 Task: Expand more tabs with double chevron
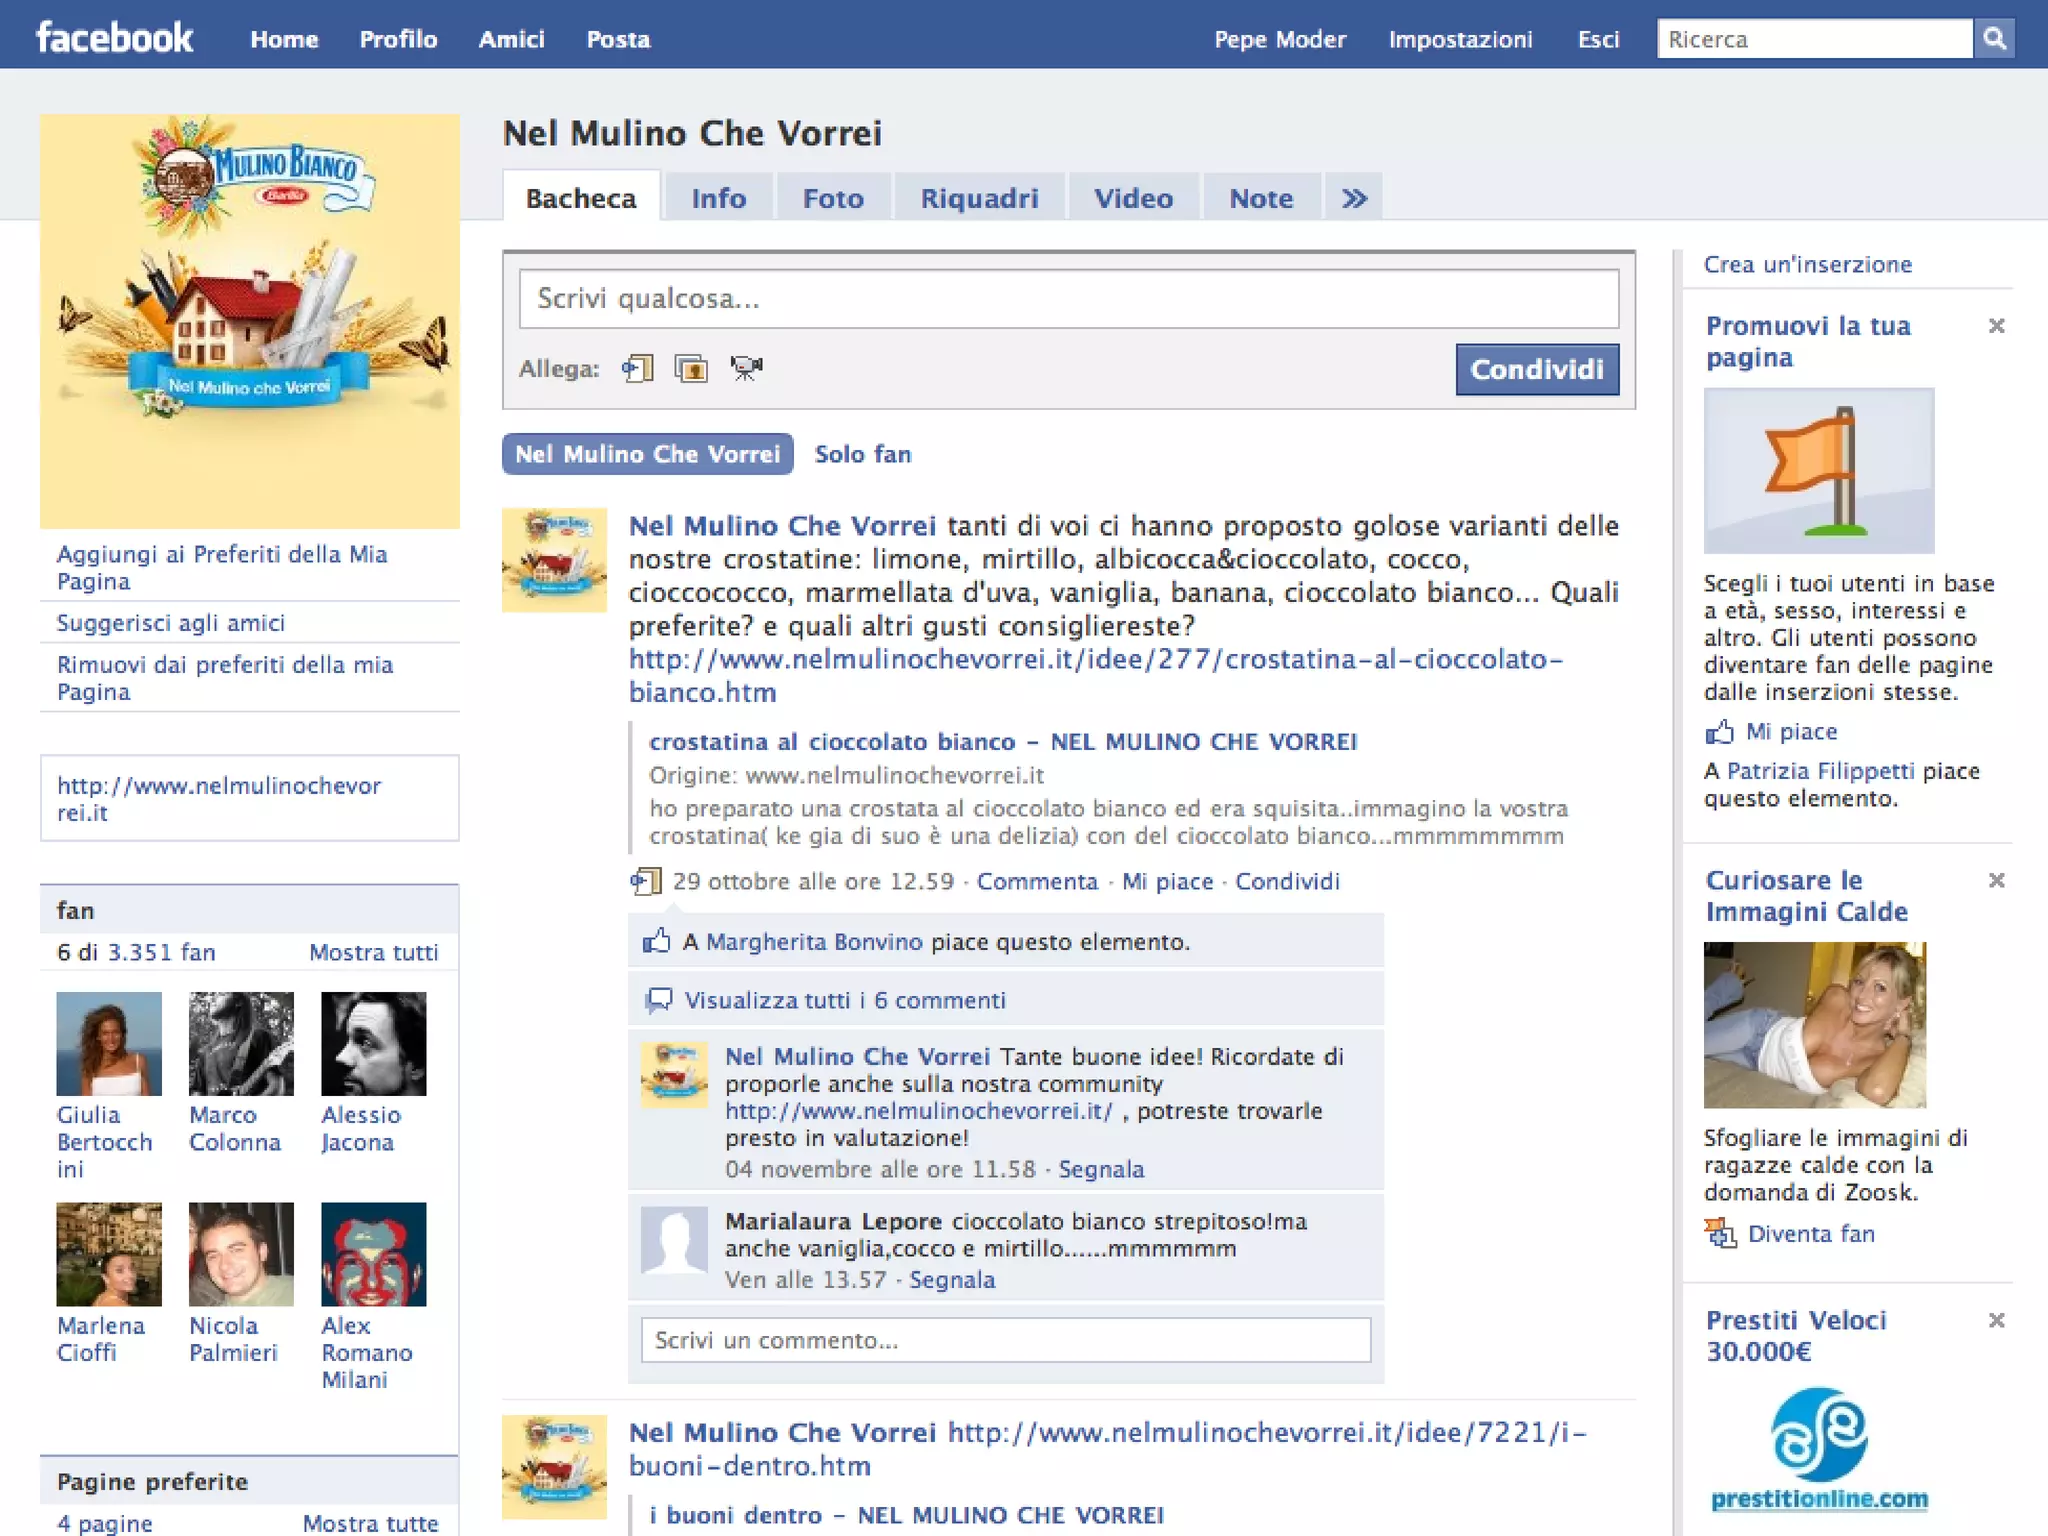(x=1354, y=198)
